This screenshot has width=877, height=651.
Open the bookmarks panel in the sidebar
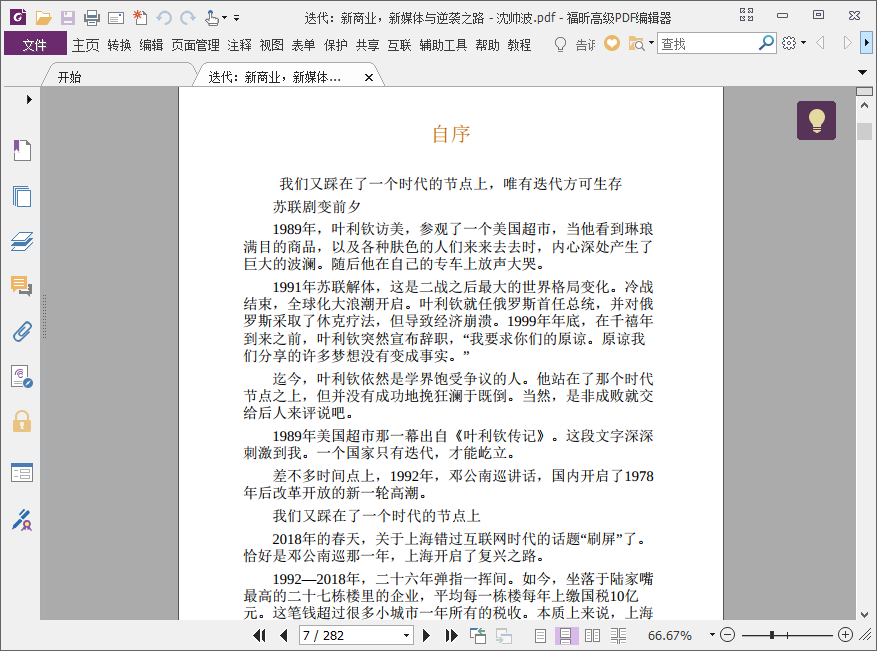22,150
